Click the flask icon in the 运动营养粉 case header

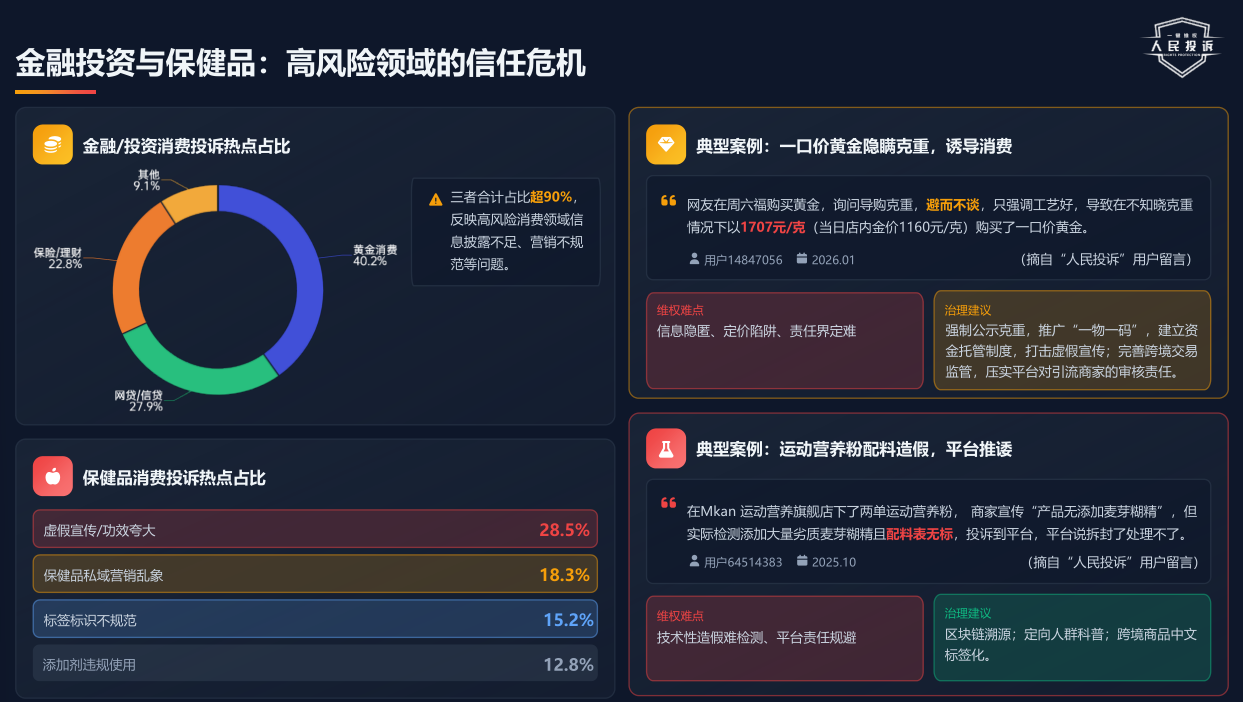pyautogui.click(x=666, y=448)
